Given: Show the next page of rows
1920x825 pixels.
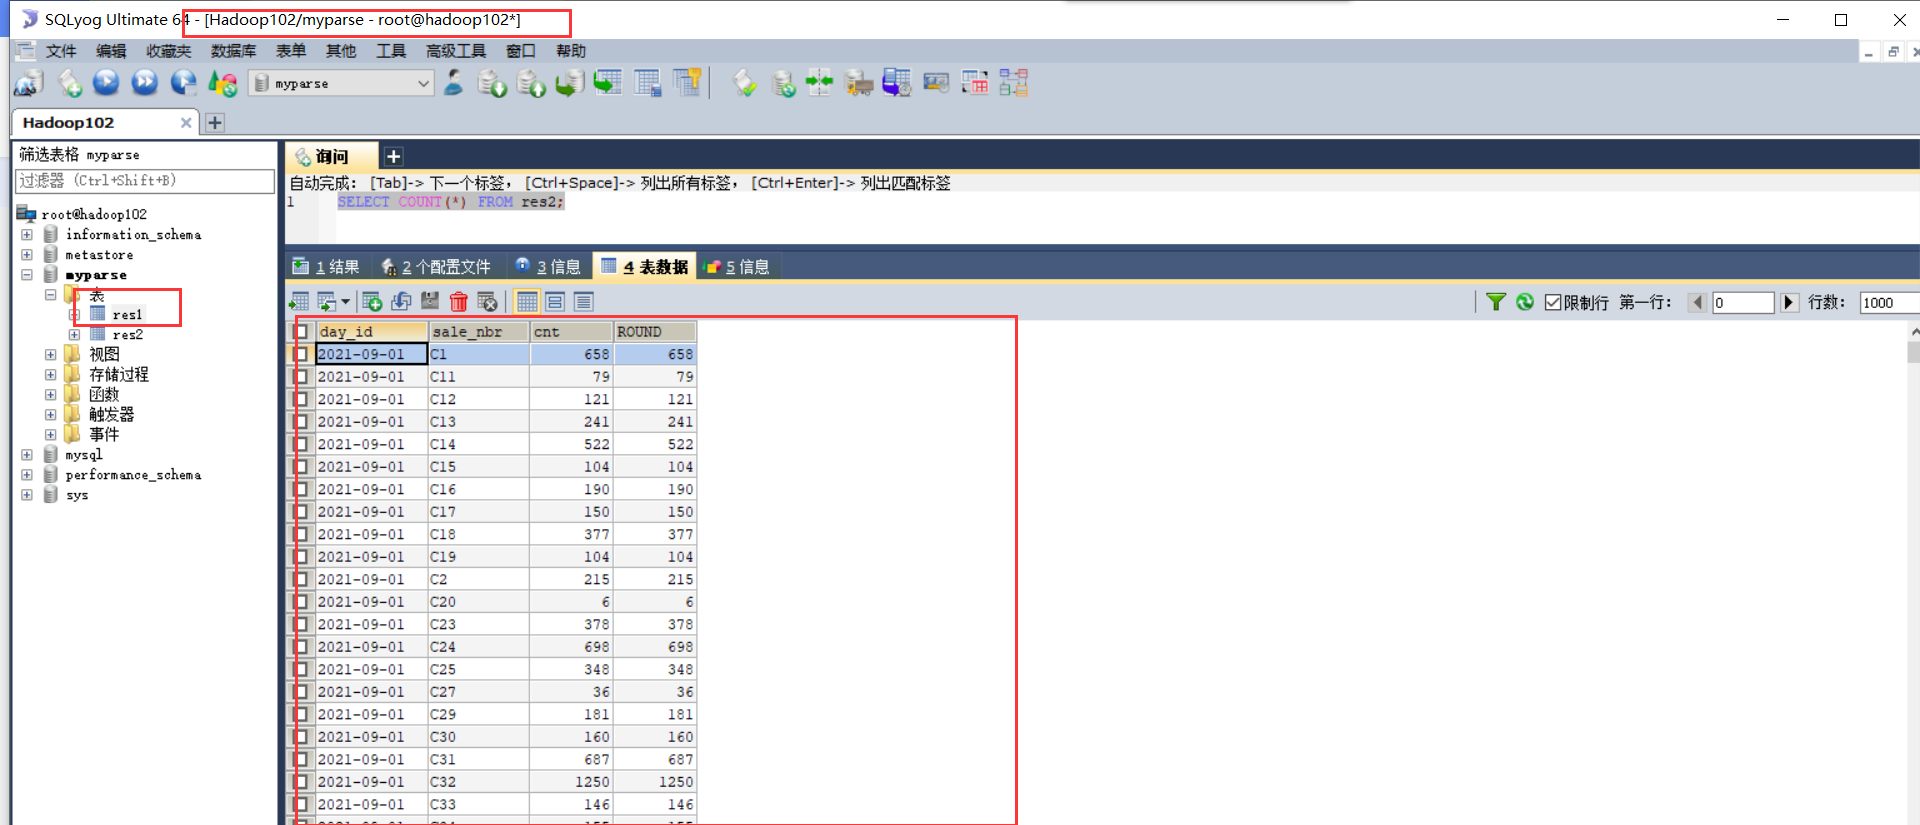Looking at the screenshot, I should tap(1789, 302).
